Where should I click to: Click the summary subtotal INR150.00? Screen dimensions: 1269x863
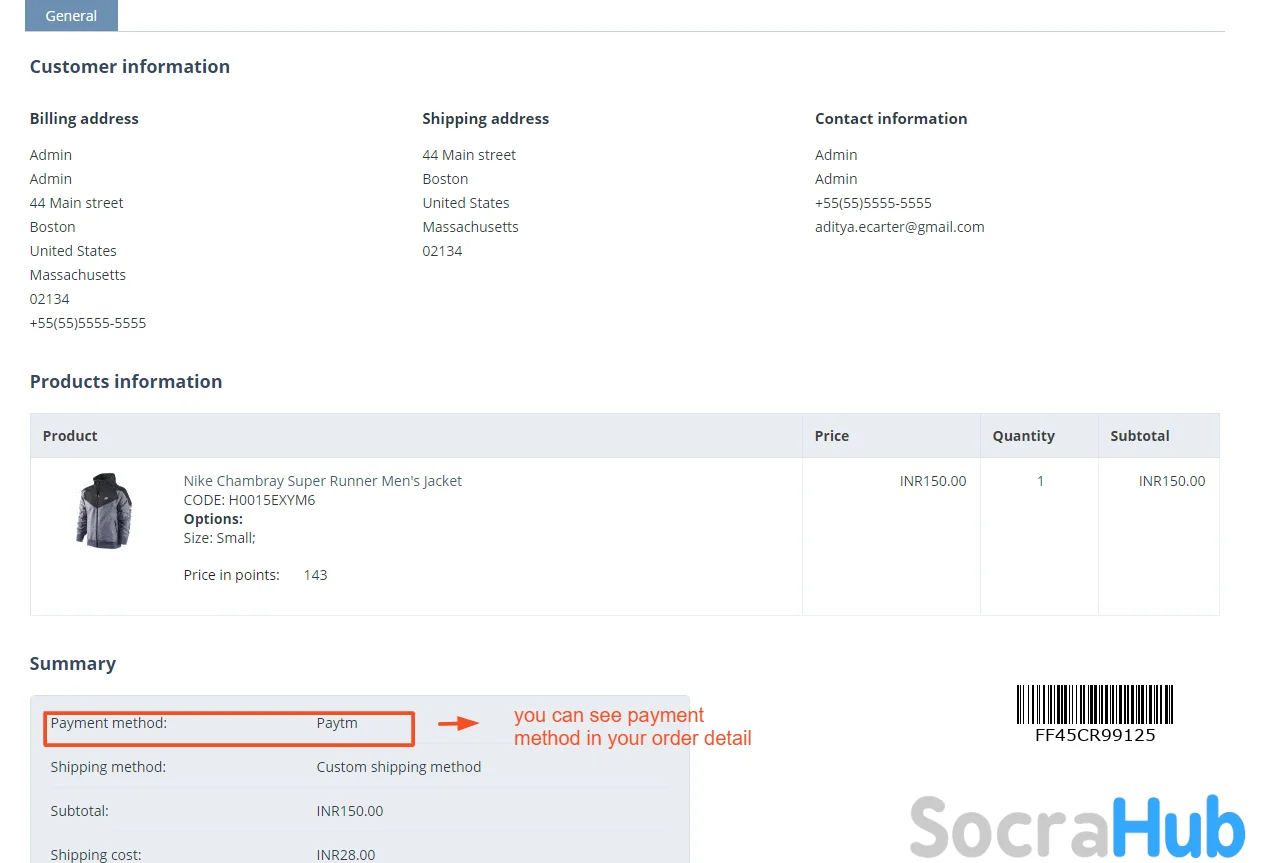(350, 811)
